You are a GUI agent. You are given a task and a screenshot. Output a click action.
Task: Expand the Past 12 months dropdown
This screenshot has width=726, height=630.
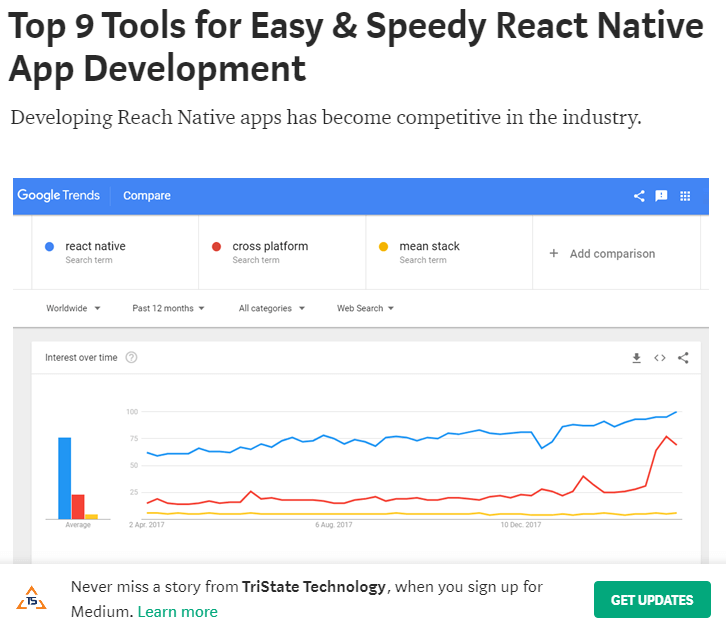click(168, 308)
